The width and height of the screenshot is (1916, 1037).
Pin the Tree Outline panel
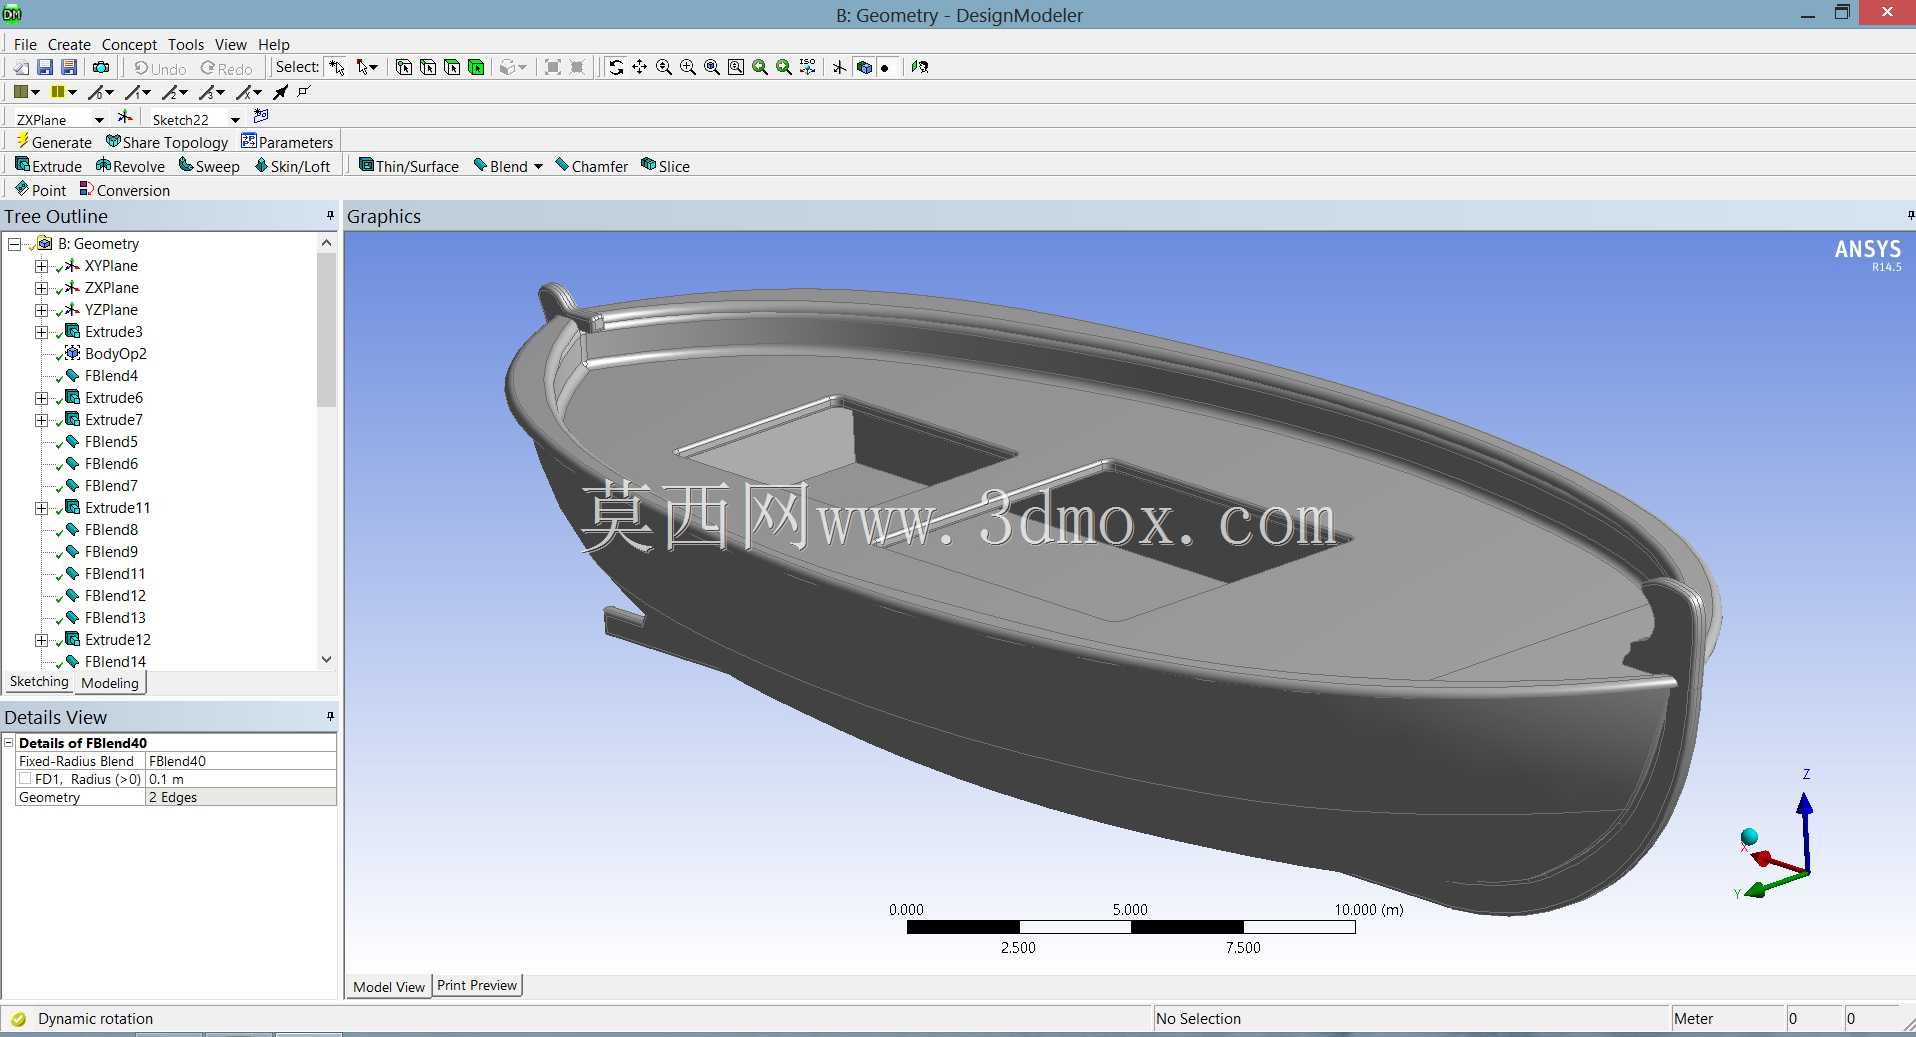[330, 216]
